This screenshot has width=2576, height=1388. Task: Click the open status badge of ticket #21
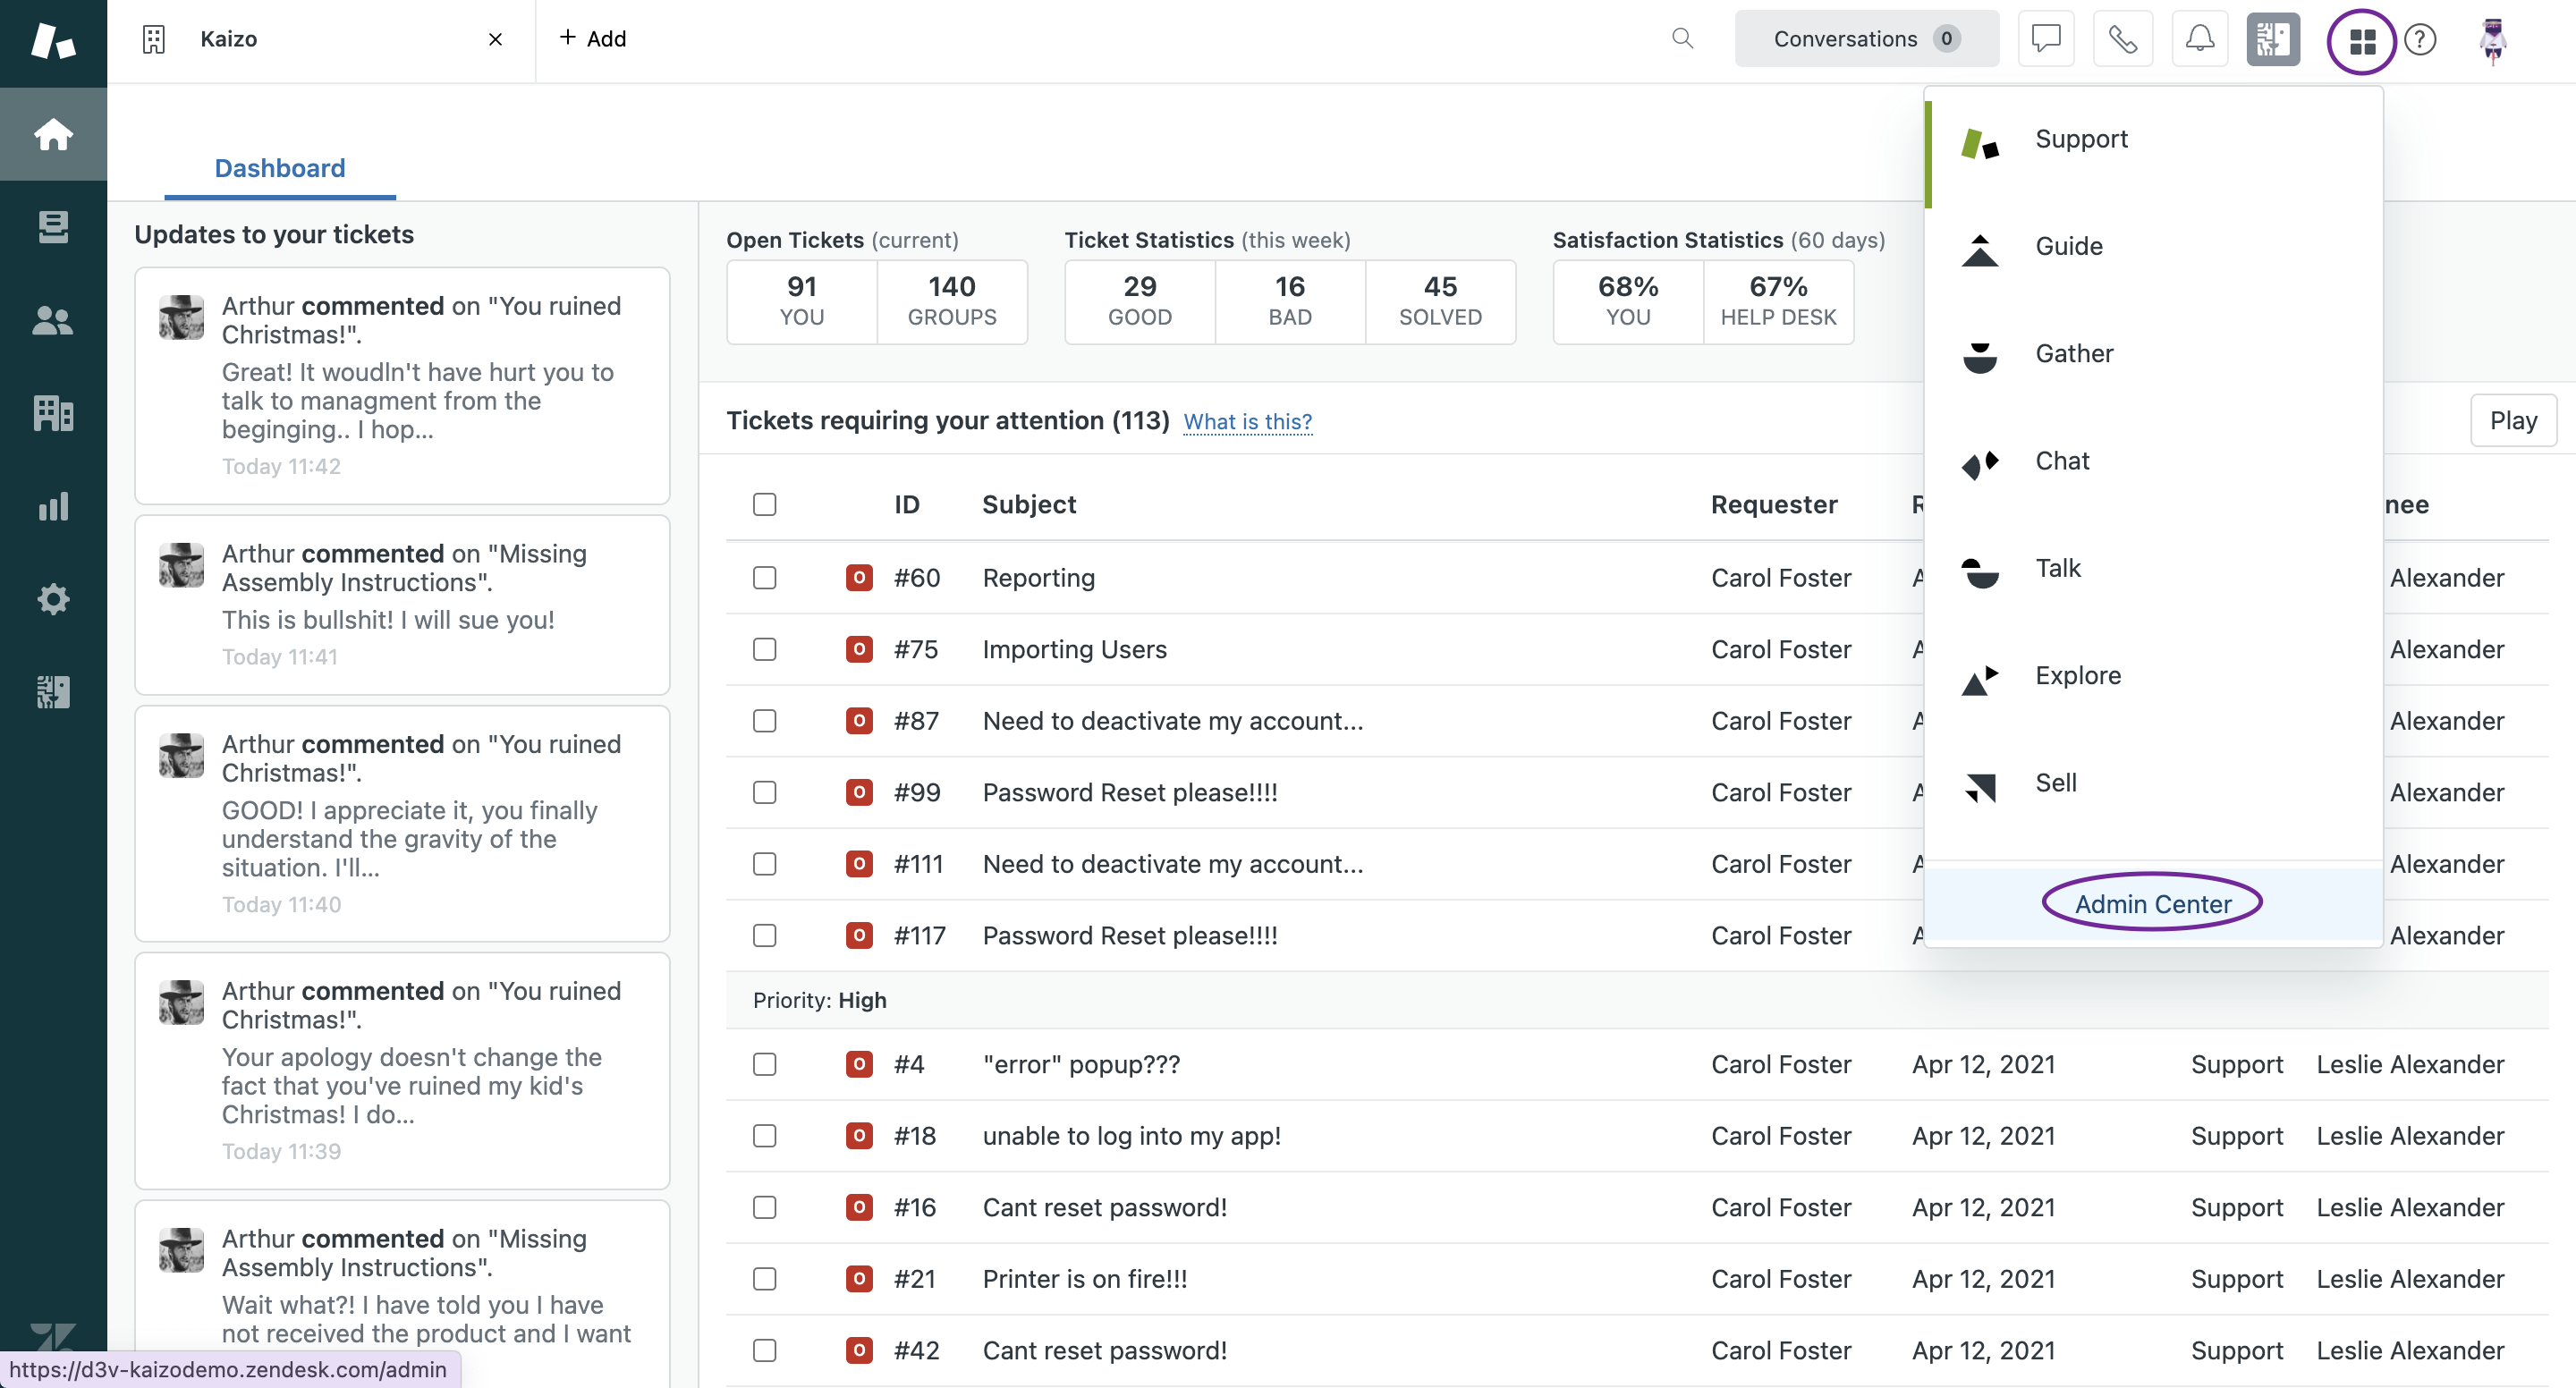click(x=858, y=1279)
